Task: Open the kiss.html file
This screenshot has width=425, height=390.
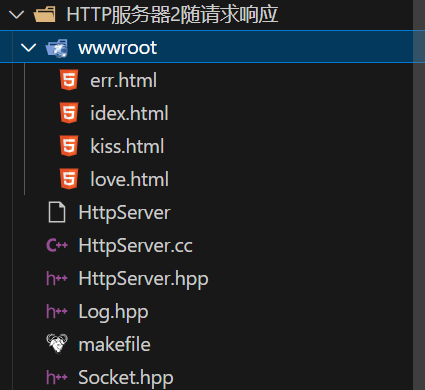Action: point(127,146)
